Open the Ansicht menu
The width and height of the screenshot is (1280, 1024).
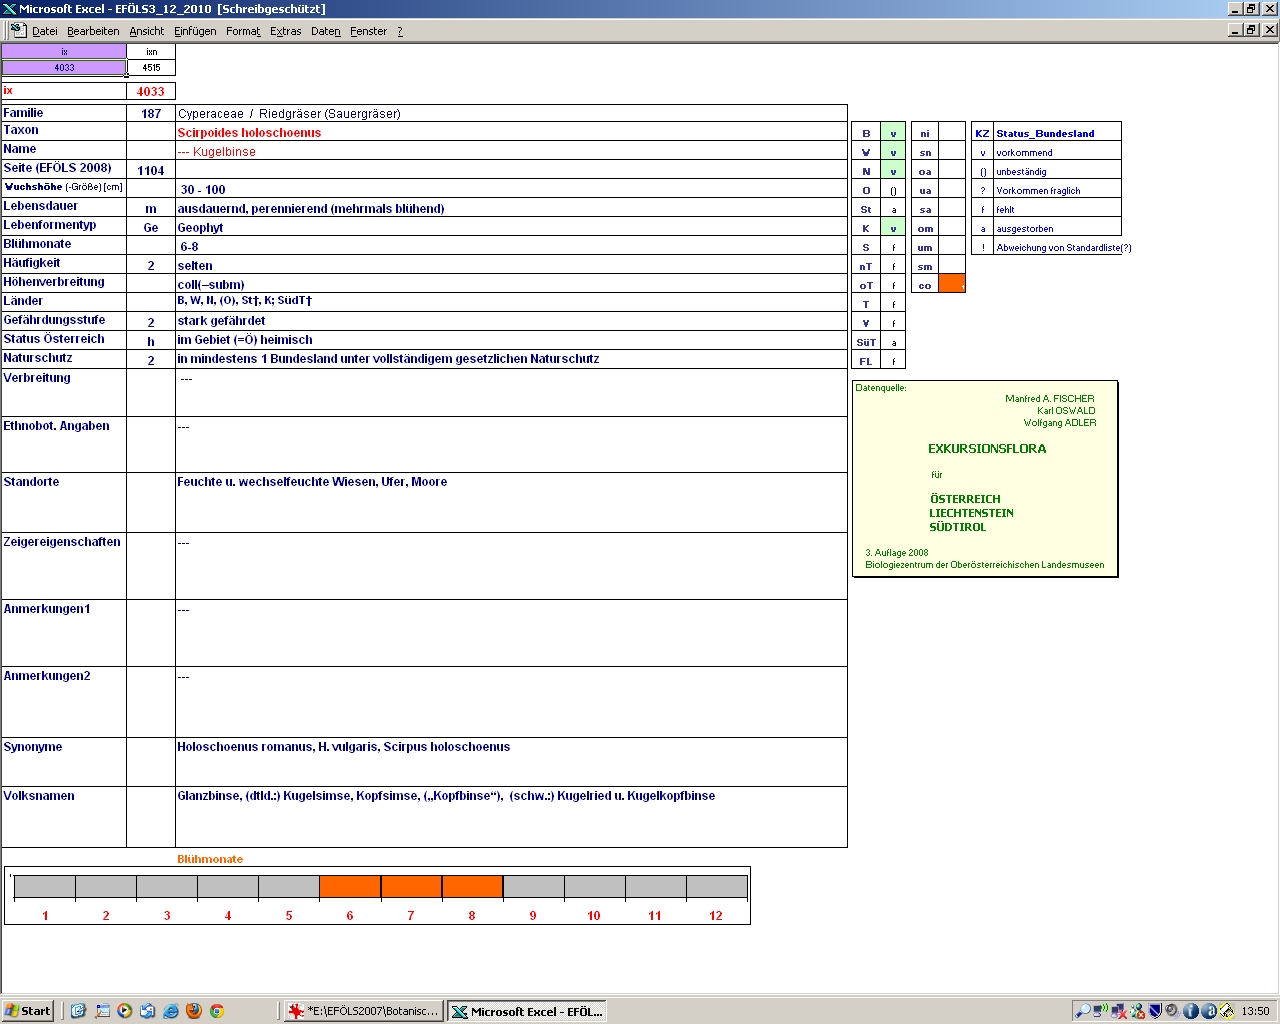tap(147, 31)
